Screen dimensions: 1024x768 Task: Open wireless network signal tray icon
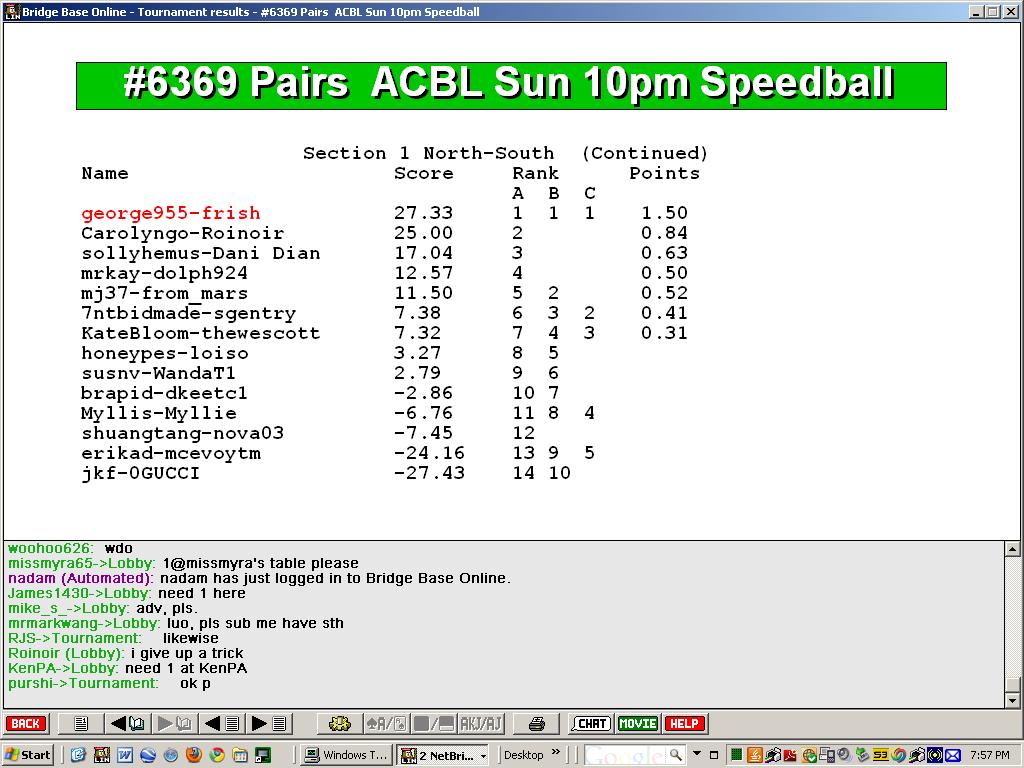point(935,755)
